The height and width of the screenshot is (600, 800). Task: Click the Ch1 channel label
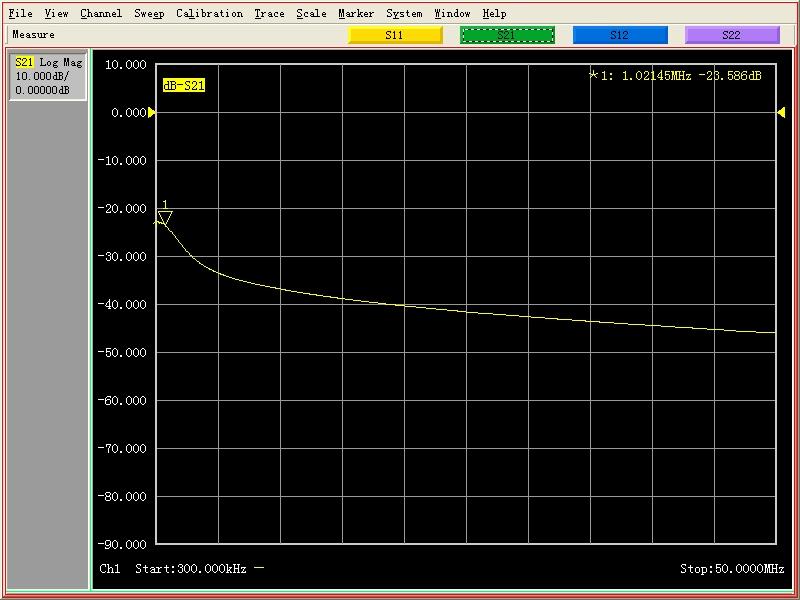coord(110,568)
